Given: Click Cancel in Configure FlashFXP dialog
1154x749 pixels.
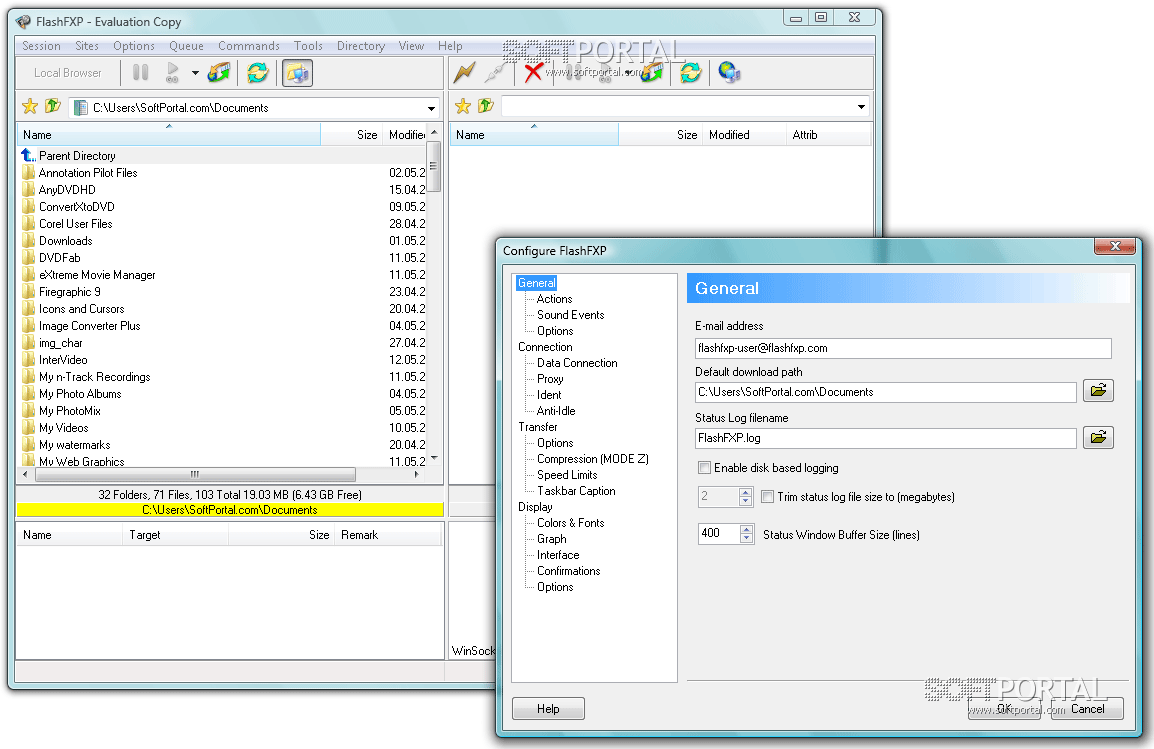Looking at the screenshot, I should pos(1087,709).
